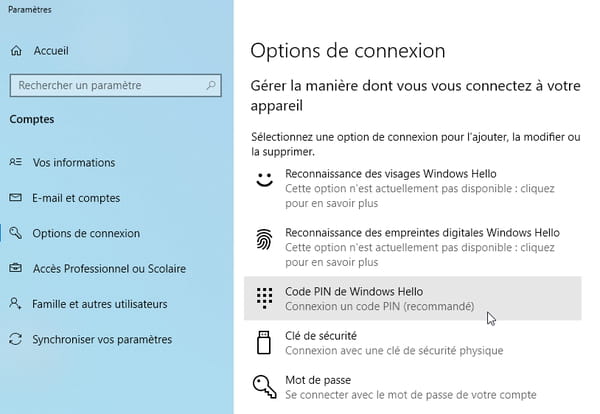Click the Vos informations person icon

point(15,162)
